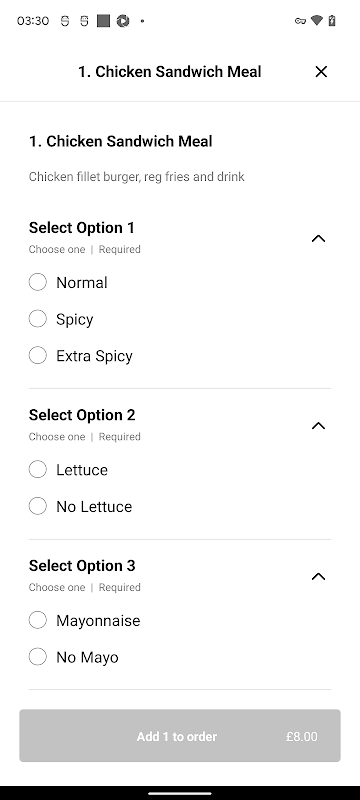Collapse the Select Option 2 section
The image size is (360, 800).
(x=318, y=426)
